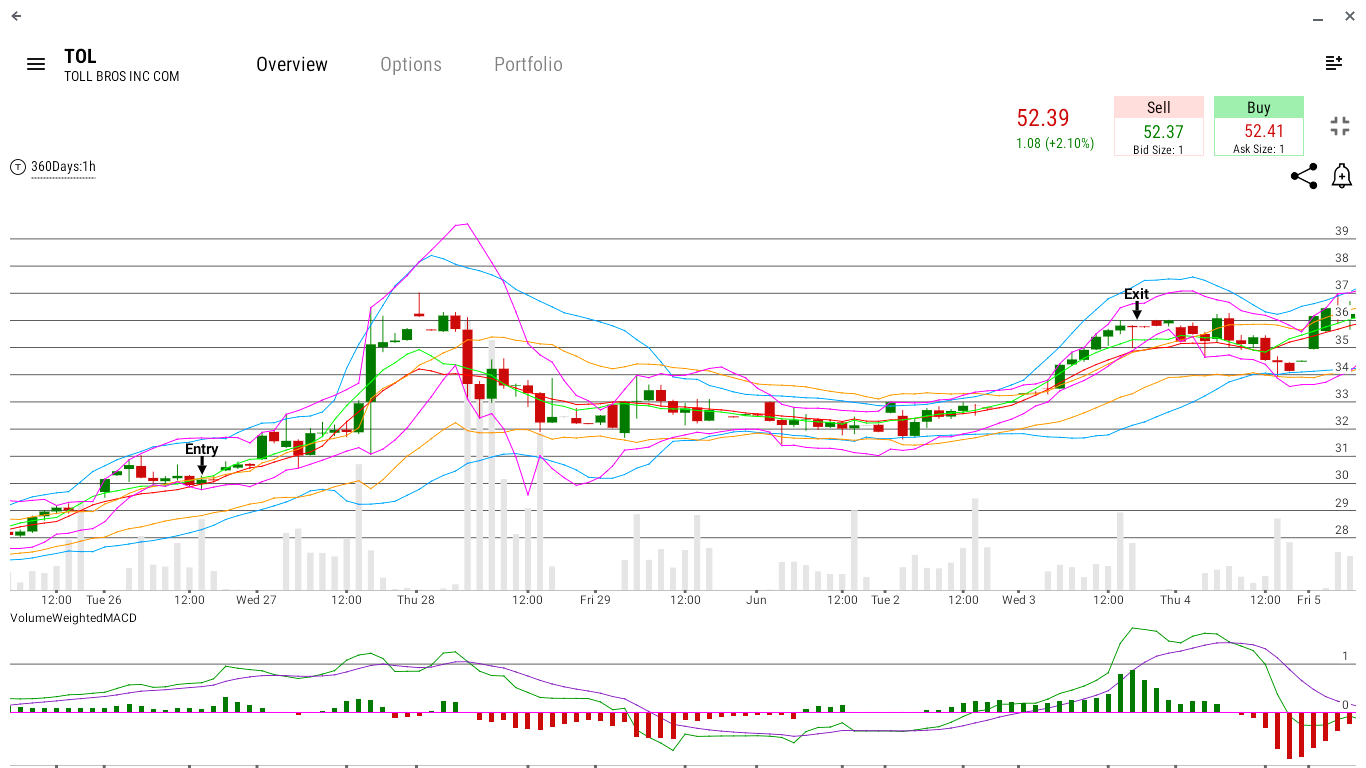Click the 1.08 (+2.10%) change value
This screenshot has height=768, width=1366.
click(x=1055, y=144)
